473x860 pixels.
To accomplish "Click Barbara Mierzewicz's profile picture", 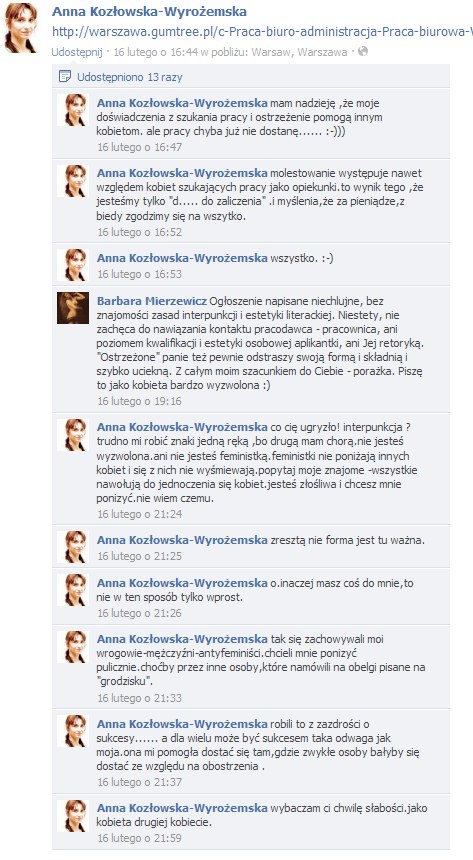I will coord(73,308).
